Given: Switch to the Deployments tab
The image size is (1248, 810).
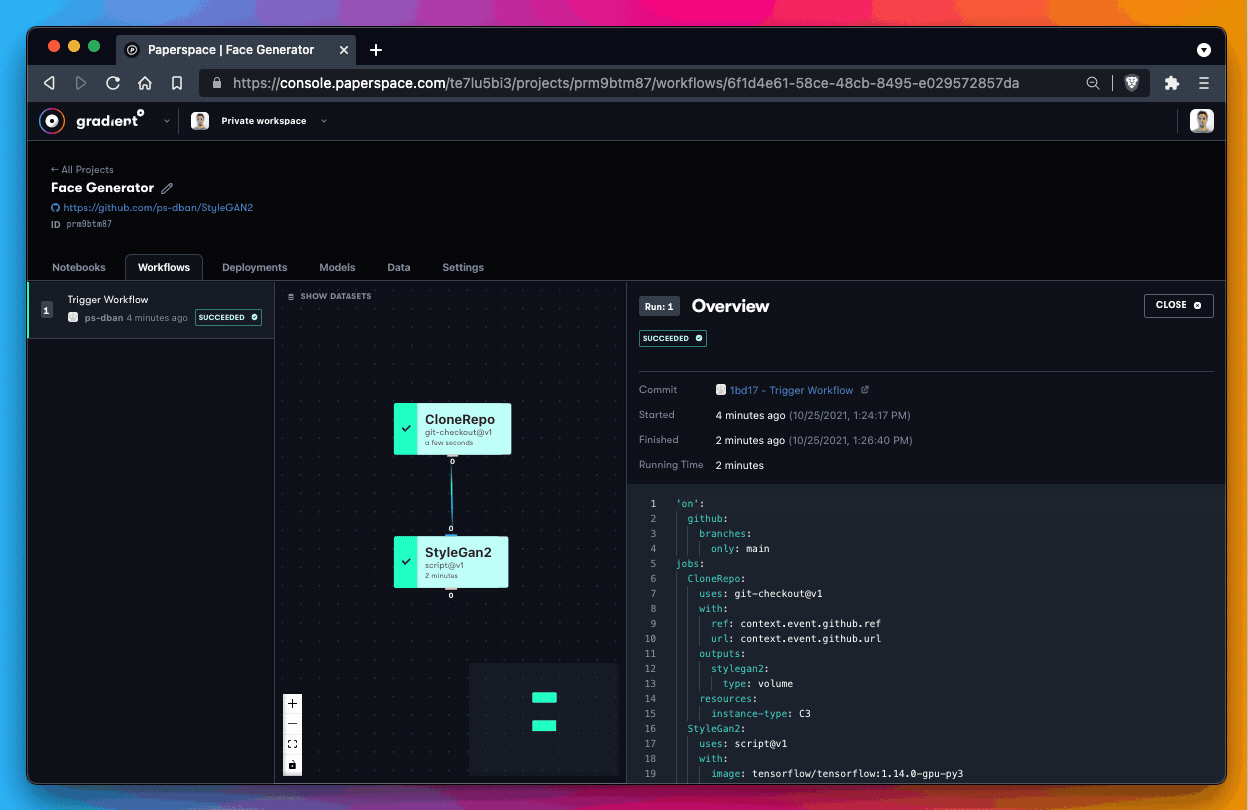Looking at the screenshot, I should pyautogui.click(x=255, y=267).
